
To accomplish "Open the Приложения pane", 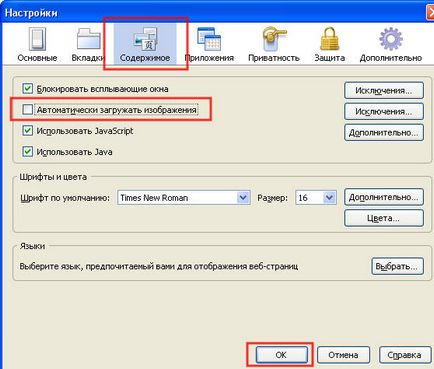I will [x=209, y=45].
